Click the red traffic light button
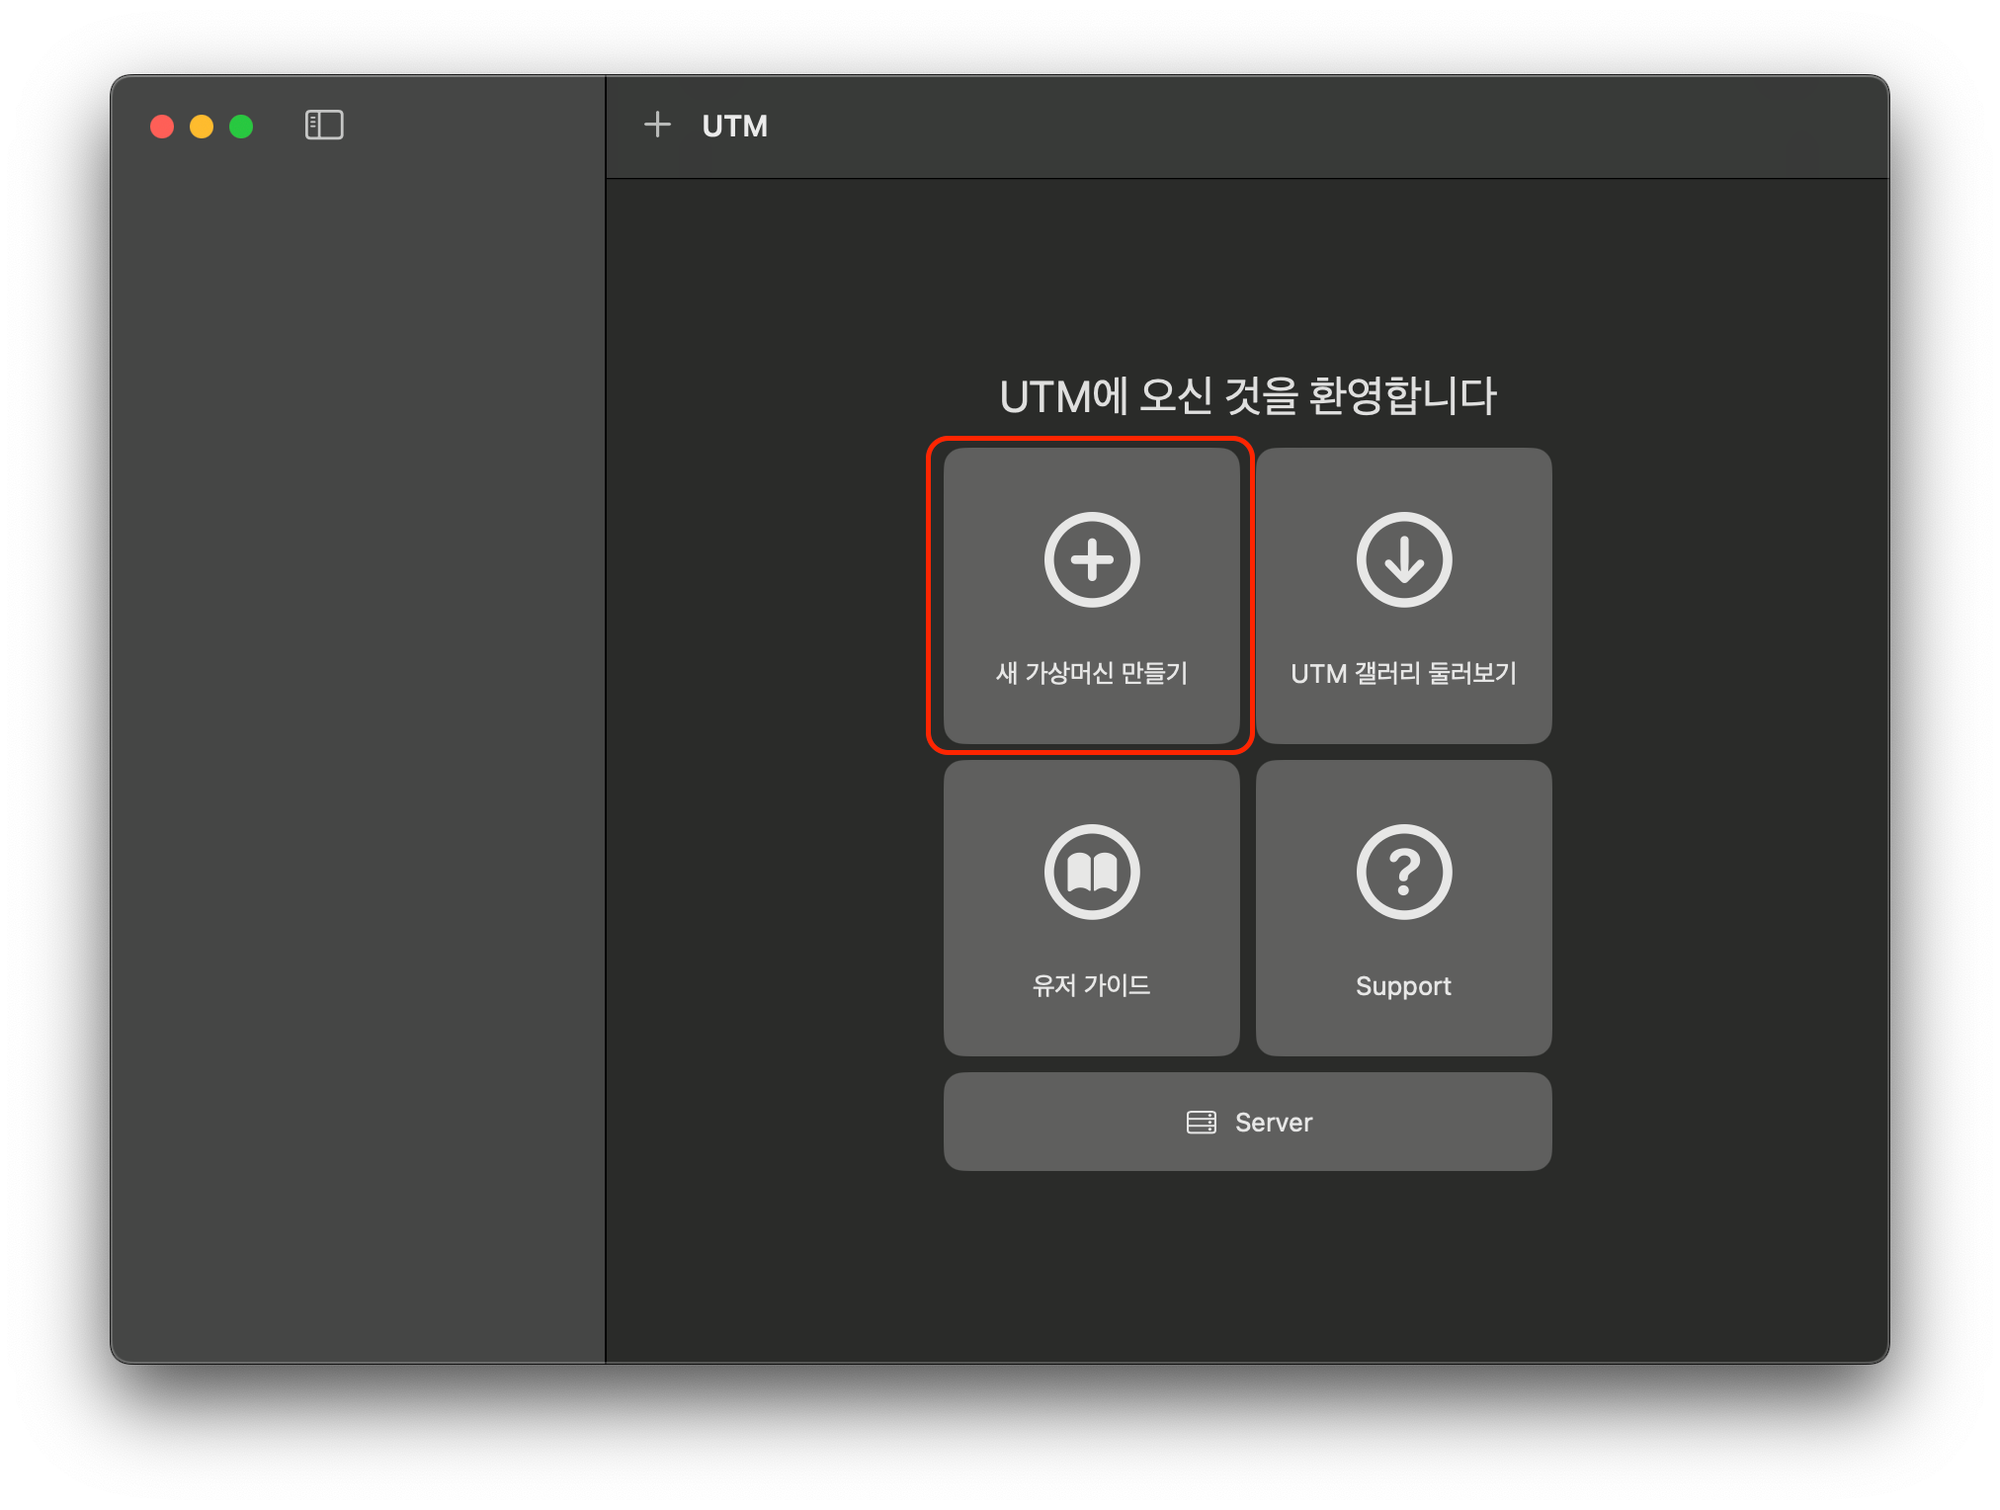This screenshot has height=1510, width=2000. point(164,126)
